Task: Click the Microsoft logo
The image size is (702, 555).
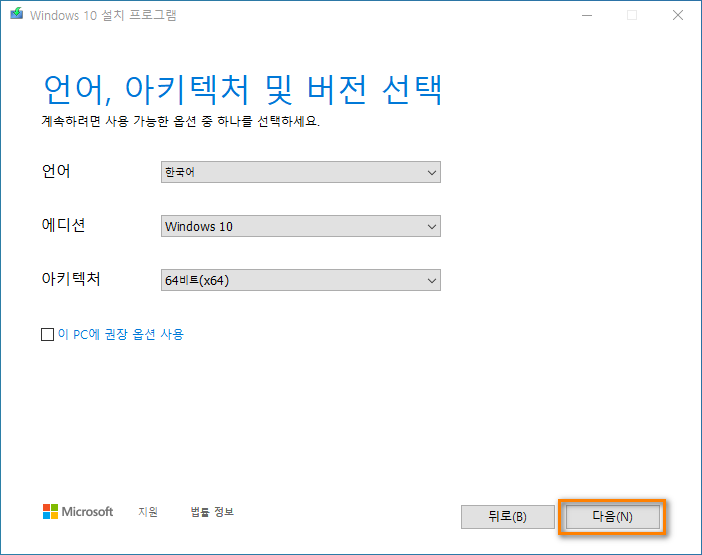Action: point(78,512)
